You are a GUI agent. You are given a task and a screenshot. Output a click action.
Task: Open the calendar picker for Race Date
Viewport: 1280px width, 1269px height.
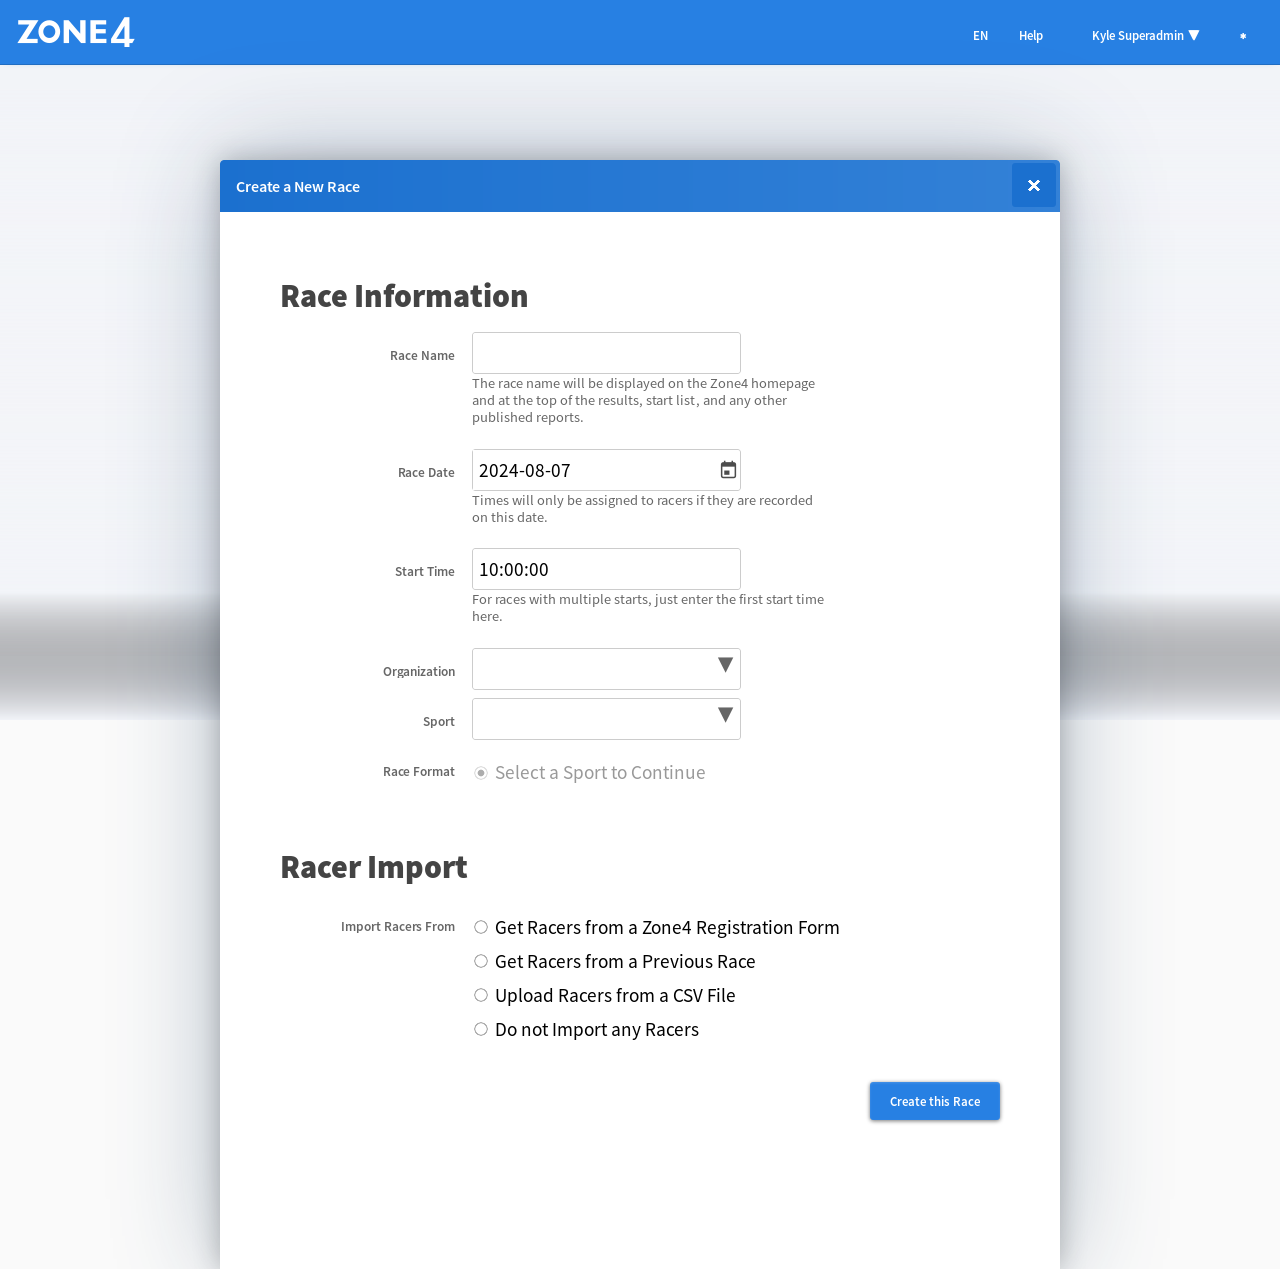pos(728,470)
